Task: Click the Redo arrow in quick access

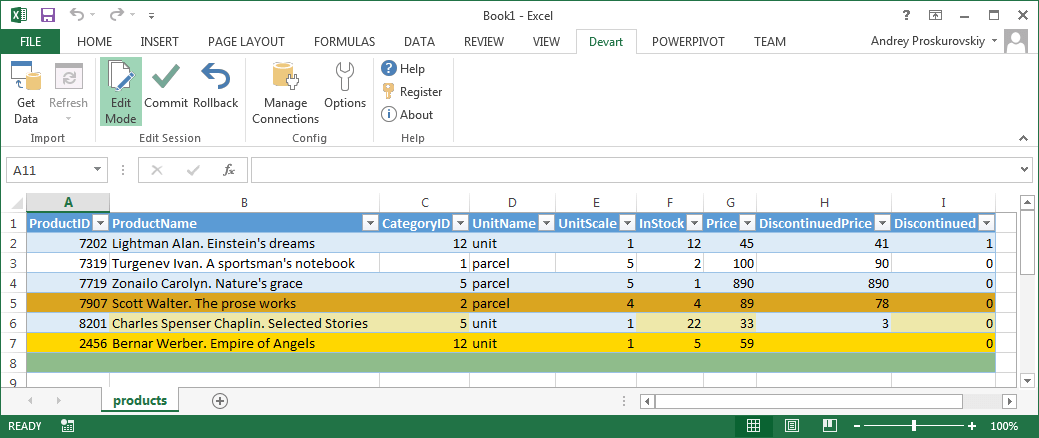Action: point(116,15)
